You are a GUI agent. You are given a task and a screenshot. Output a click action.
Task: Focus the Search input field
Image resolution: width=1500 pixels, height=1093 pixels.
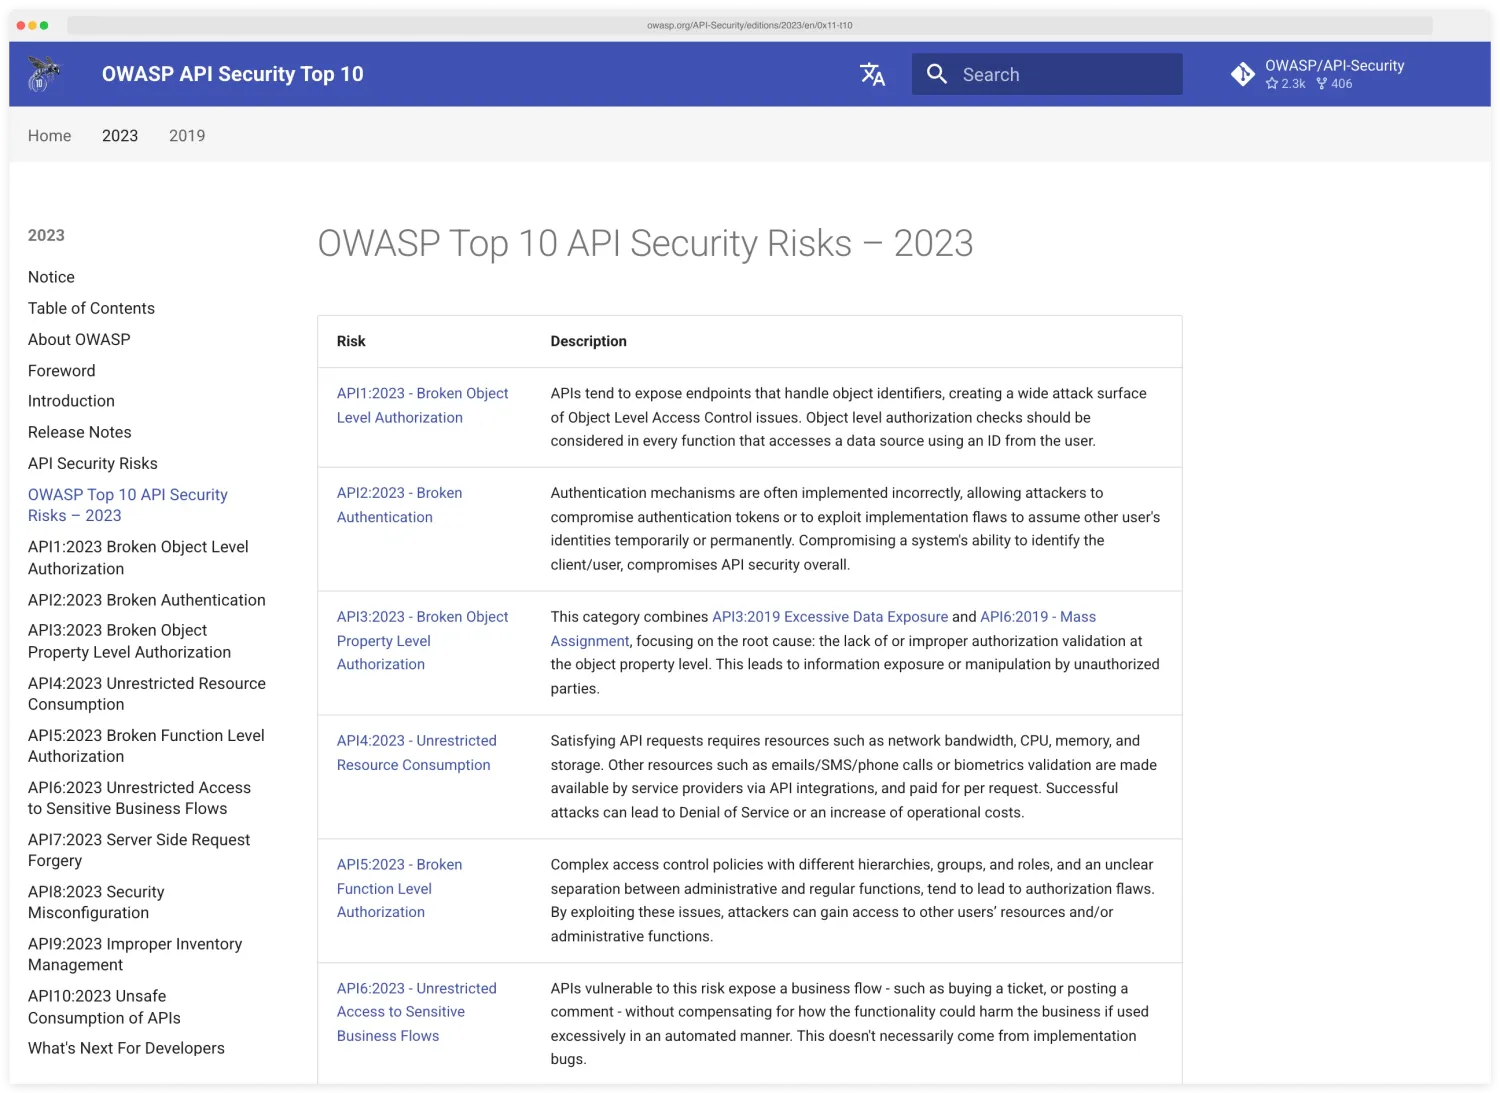[1047, 74]
